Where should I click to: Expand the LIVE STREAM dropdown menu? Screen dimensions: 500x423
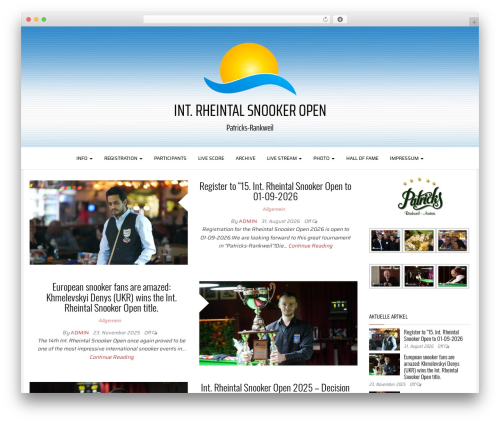[284, 158]
